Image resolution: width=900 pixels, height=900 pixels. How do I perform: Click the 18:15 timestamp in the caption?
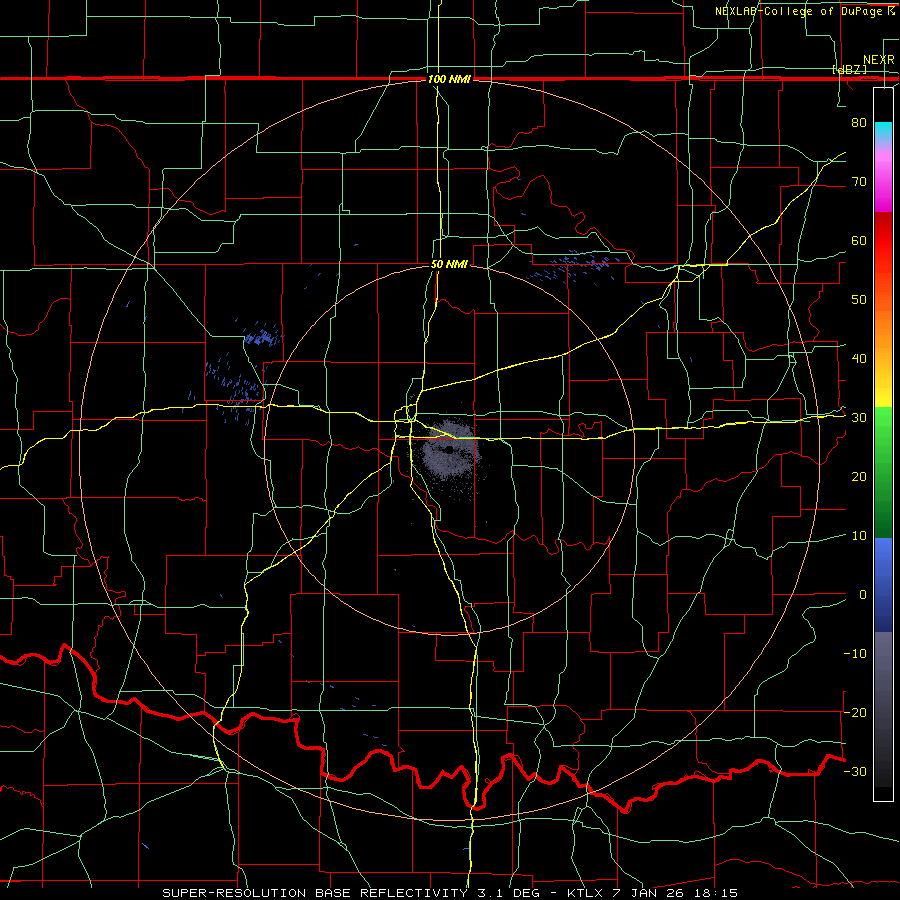pos(718,893)
